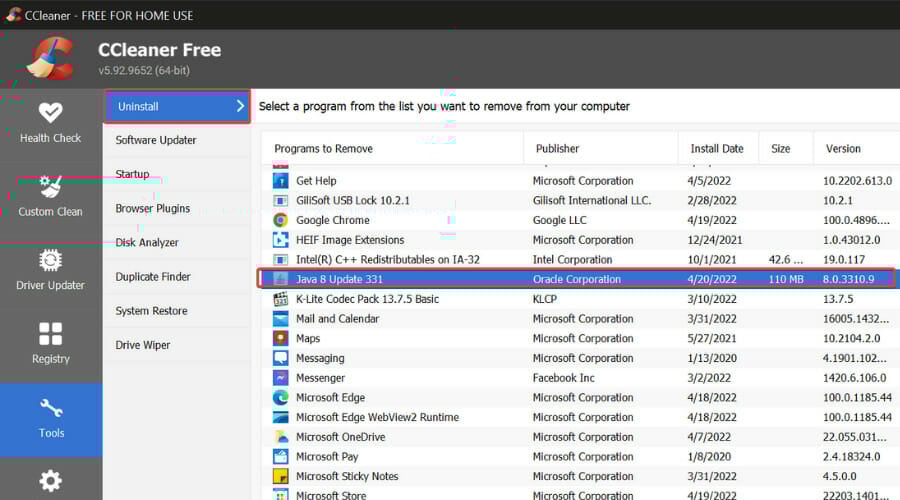Image resolution: width=900 pixels, height=500 pixels.
Task: Click Microsoft Edge program icon
Action: pyautogui.click(x=280, y=397)
